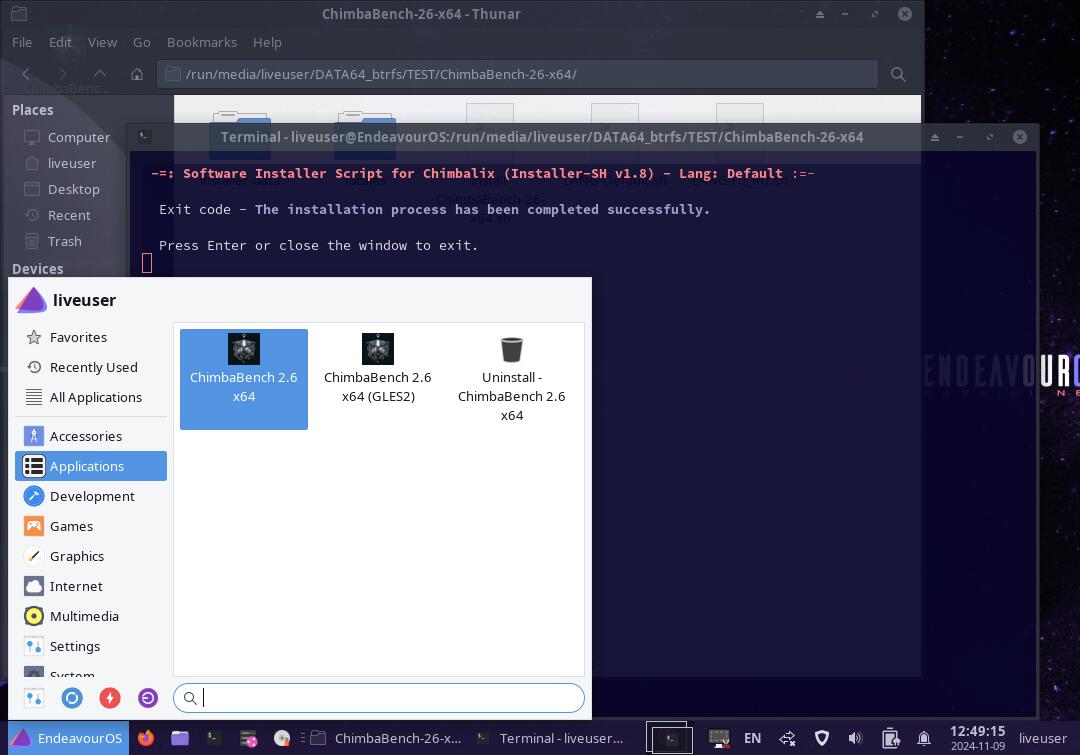The width and height of the screenshot is (1080, 755).
Task: Click the terminal cursor prompt area
Action: pyautogui.click(x=147, y=262)
